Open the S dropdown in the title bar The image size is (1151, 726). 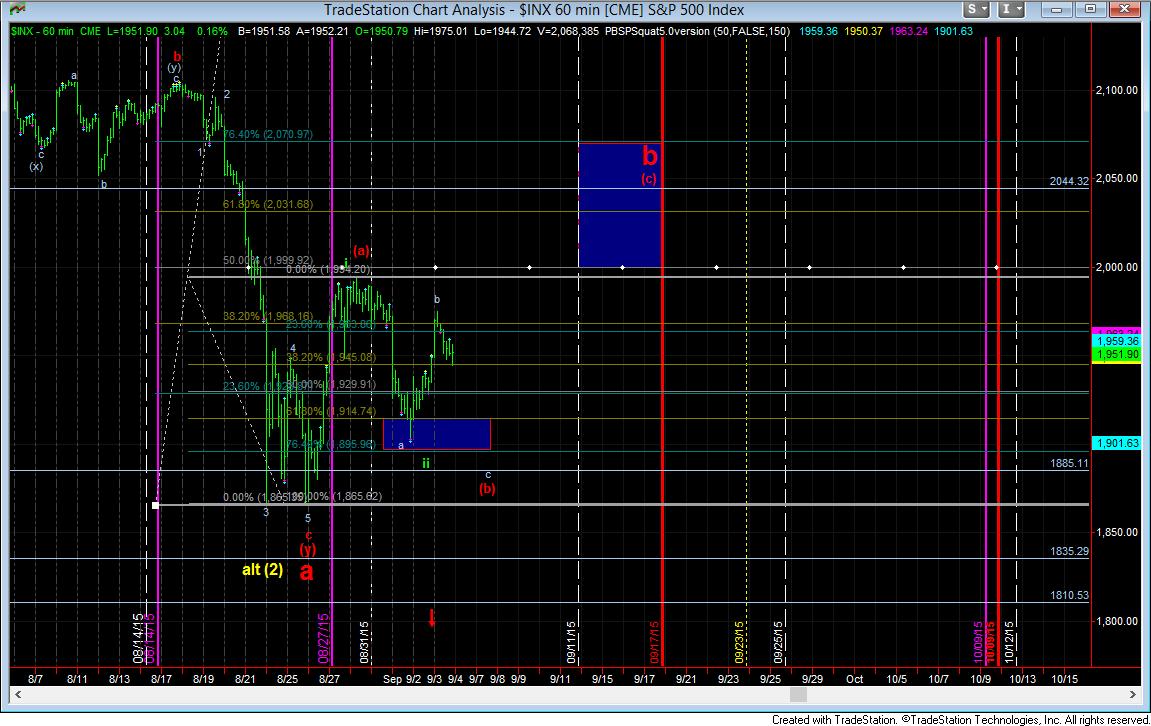tap(976, 10)
